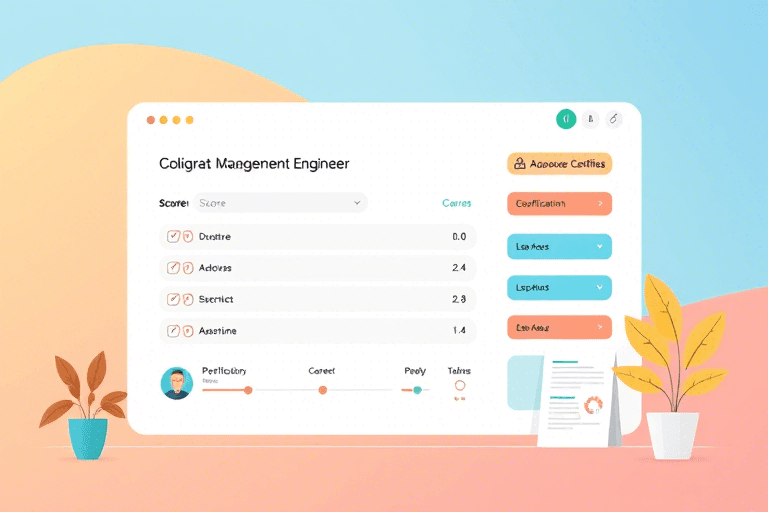The height and width of the screenshot is (512, 768).
Task: Toggle the Asstime row checkbox
Action: click(x=173, y=330)
